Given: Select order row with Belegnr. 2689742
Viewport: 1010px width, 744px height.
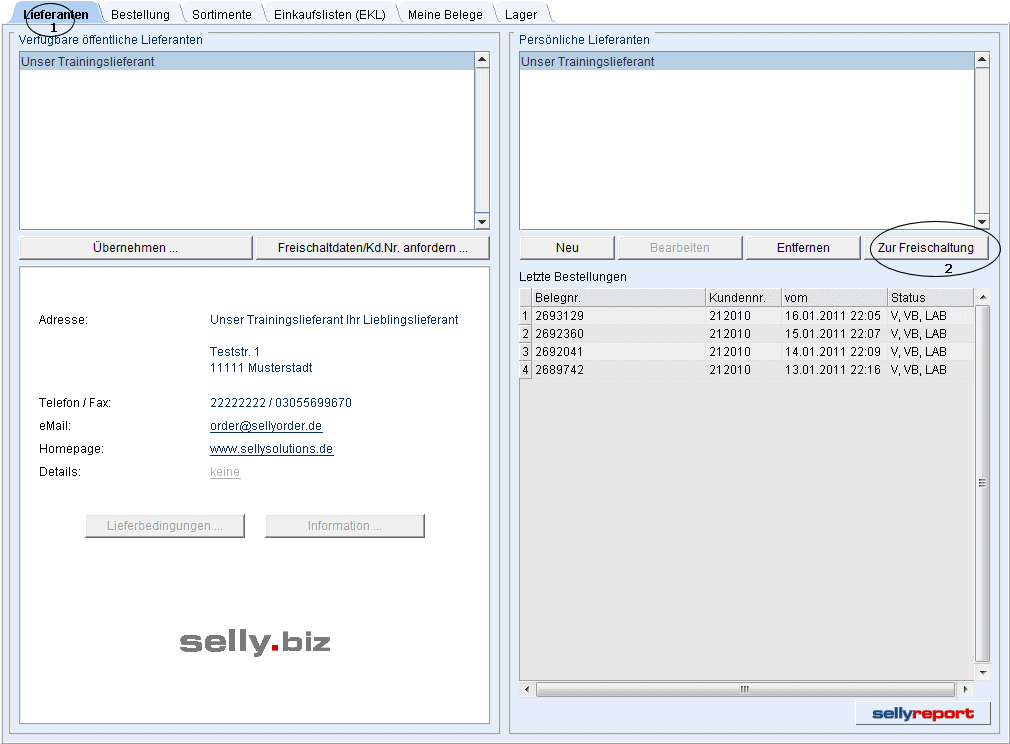Looking at the screenshot, I should click(618, 370).
